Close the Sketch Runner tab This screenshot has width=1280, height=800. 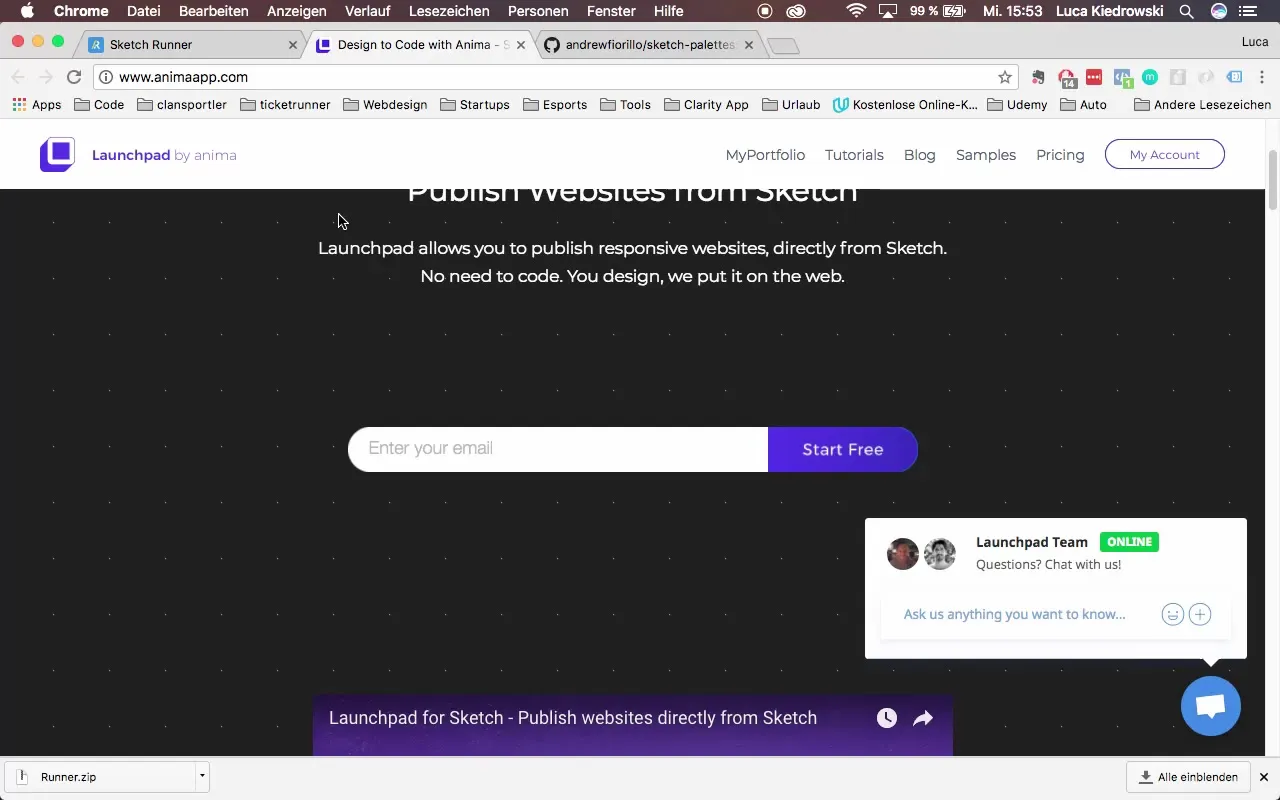click(x=293, y=45)
